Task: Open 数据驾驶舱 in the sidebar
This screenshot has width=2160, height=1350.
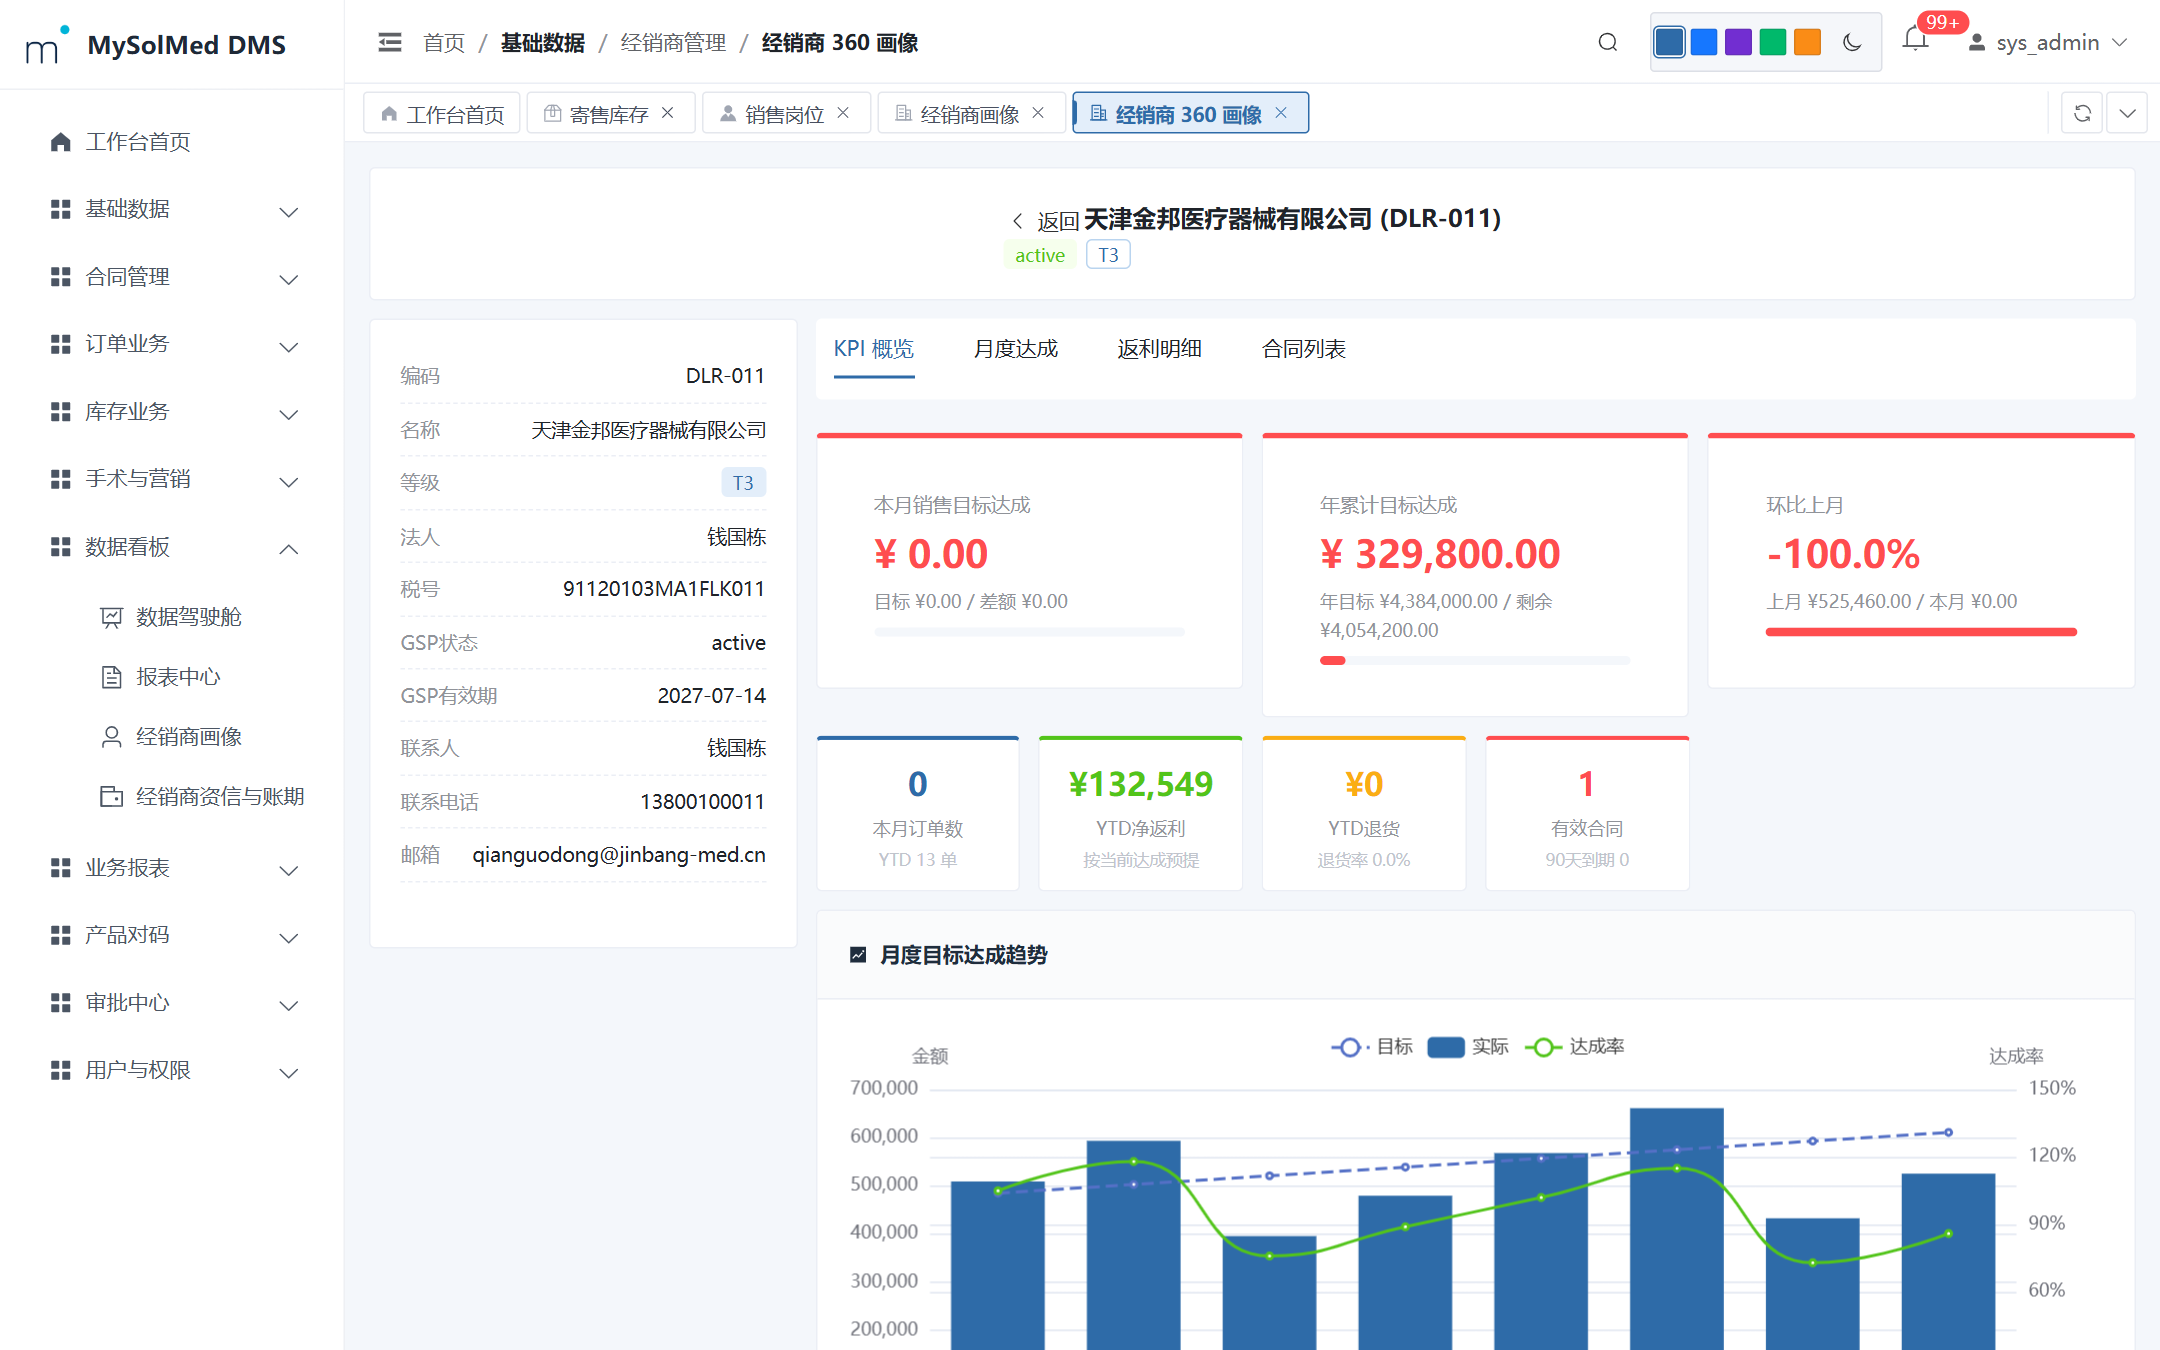Action: [172, 617]
